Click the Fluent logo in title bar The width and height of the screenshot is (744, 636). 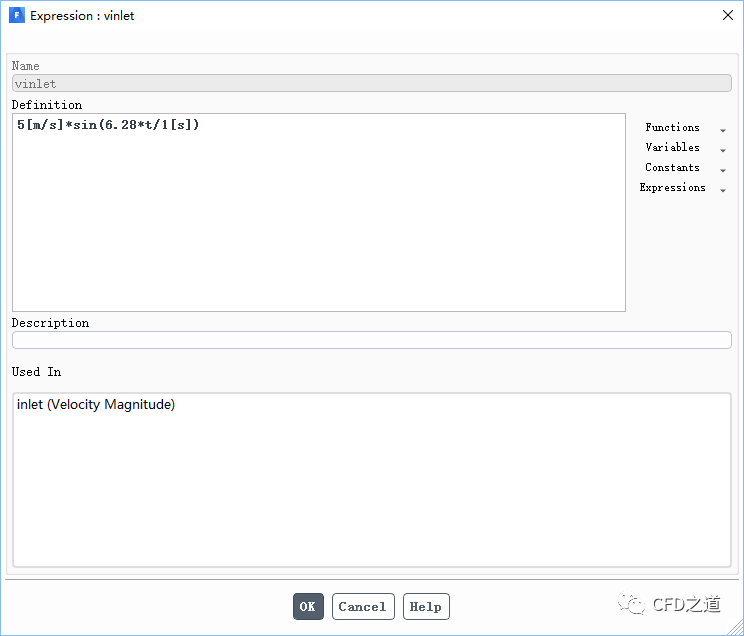pyautogui.click(x=16, y=16)
